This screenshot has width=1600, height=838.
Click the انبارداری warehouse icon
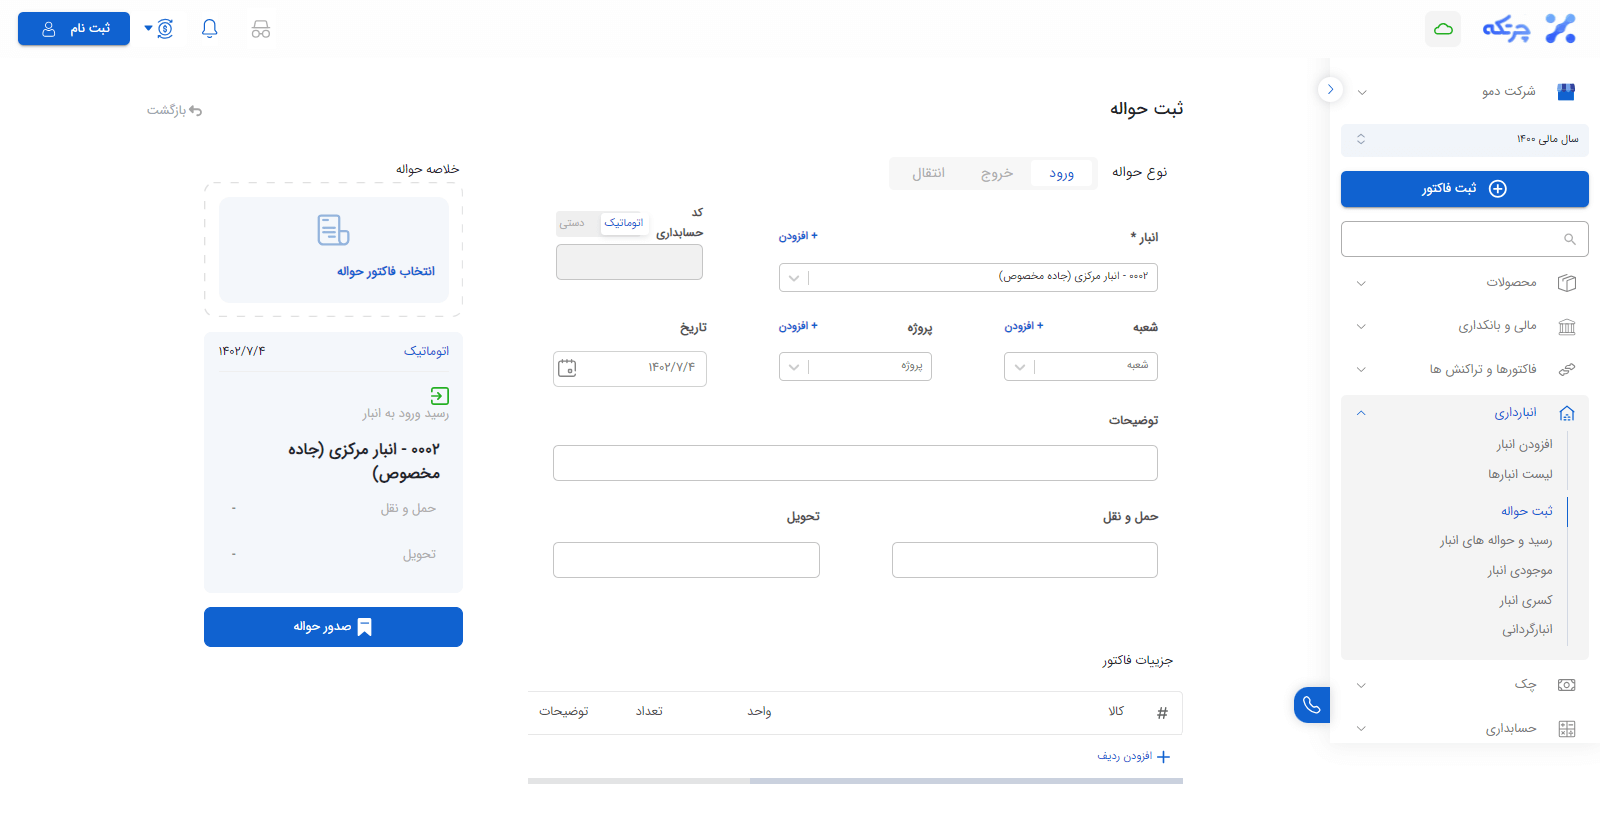point(1567,413)
